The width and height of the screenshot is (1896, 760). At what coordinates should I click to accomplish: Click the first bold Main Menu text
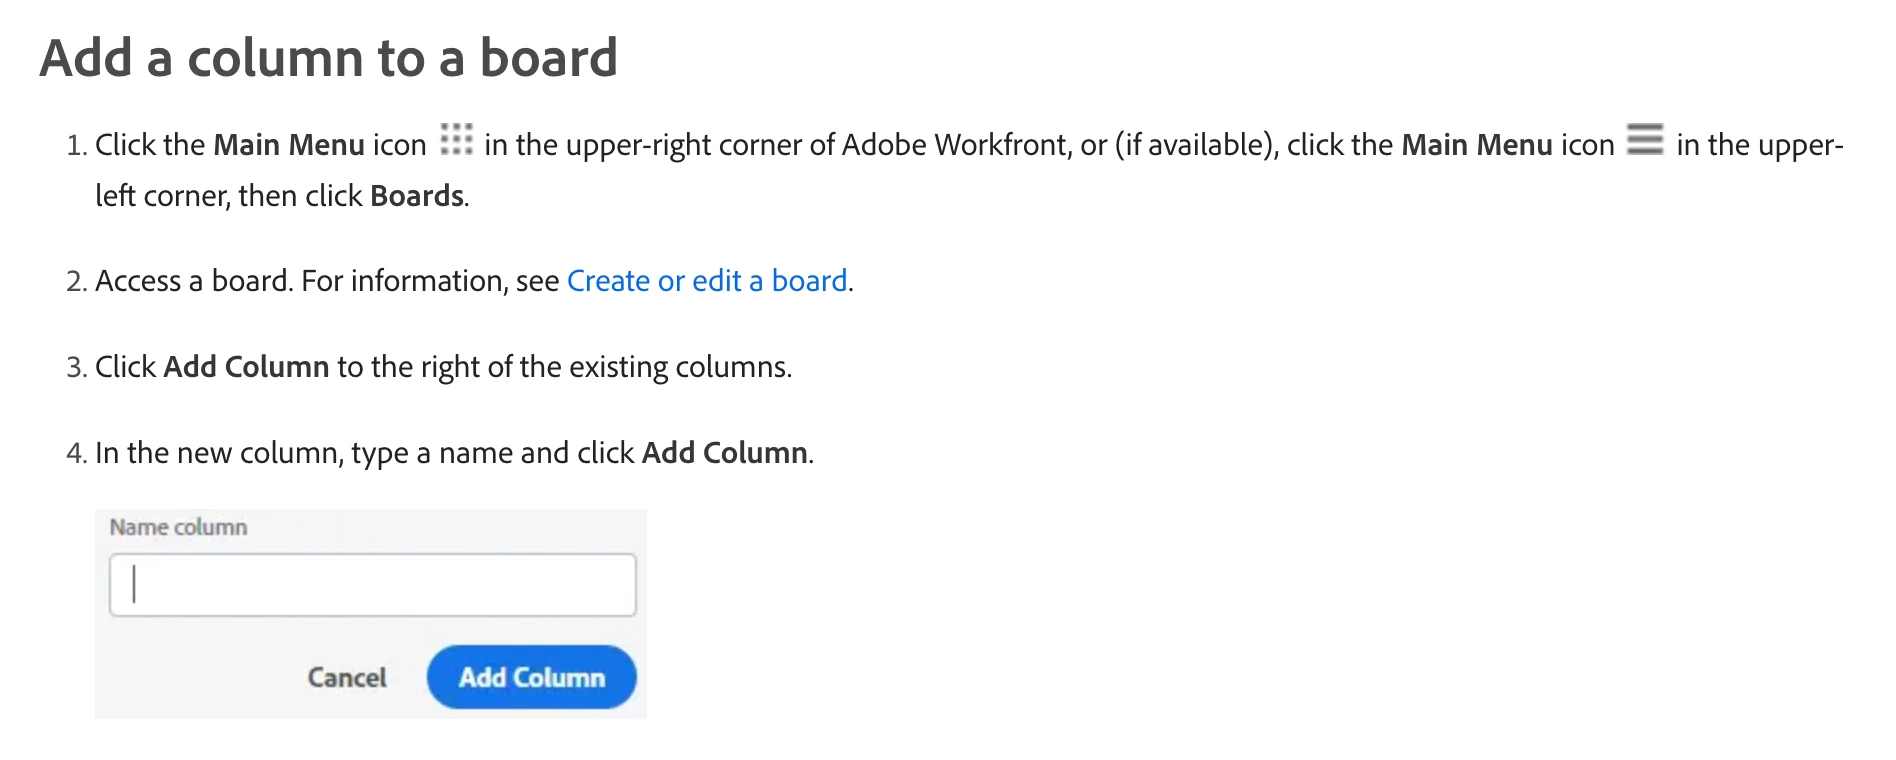click(x=289, y=145)
